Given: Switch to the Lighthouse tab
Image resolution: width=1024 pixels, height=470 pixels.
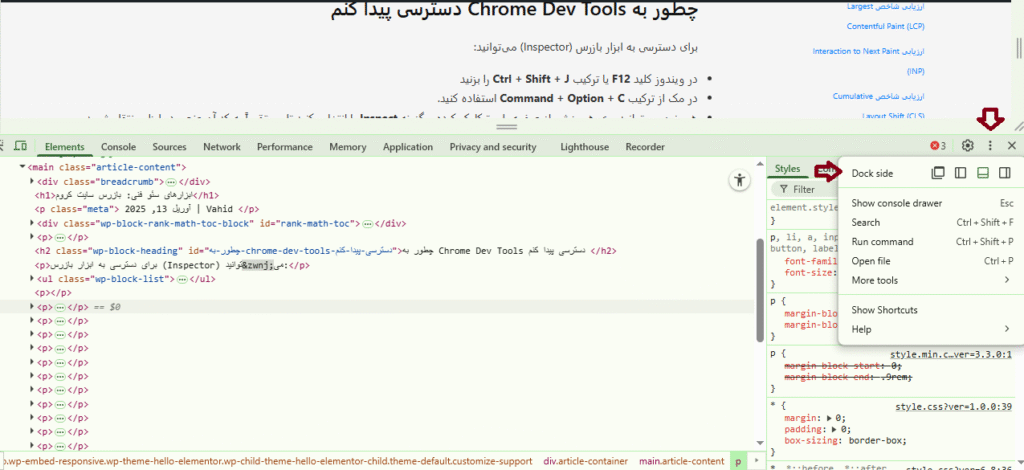Looking at the screenshot, I should [x=584, y=147].
